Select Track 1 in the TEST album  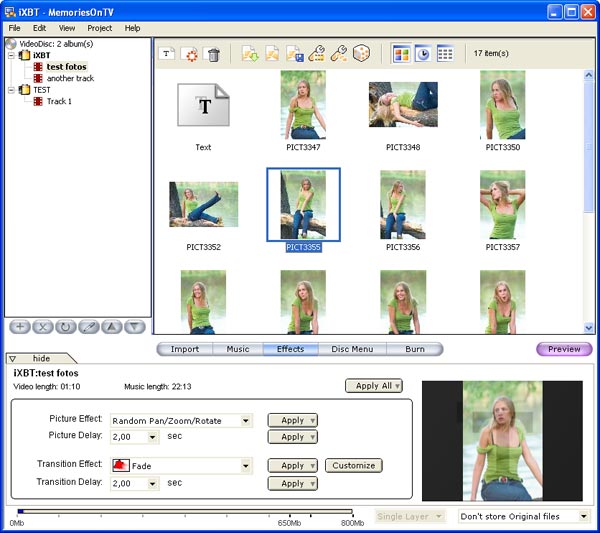coord(59,101)
